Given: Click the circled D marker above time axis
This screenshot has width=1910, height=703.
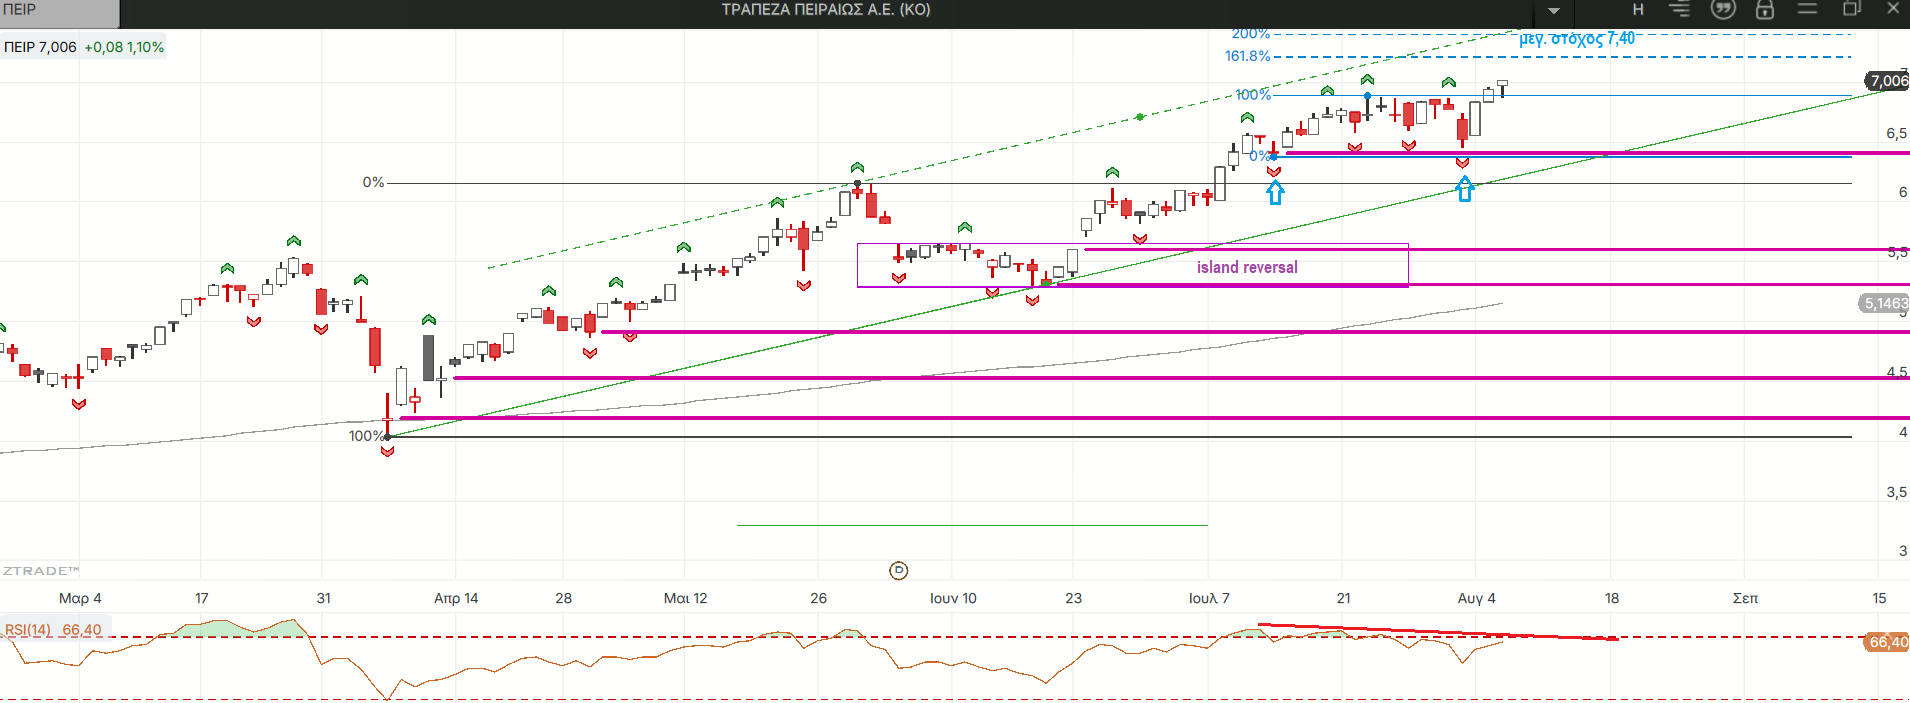Looking at the screenshot, I should 899,570.
